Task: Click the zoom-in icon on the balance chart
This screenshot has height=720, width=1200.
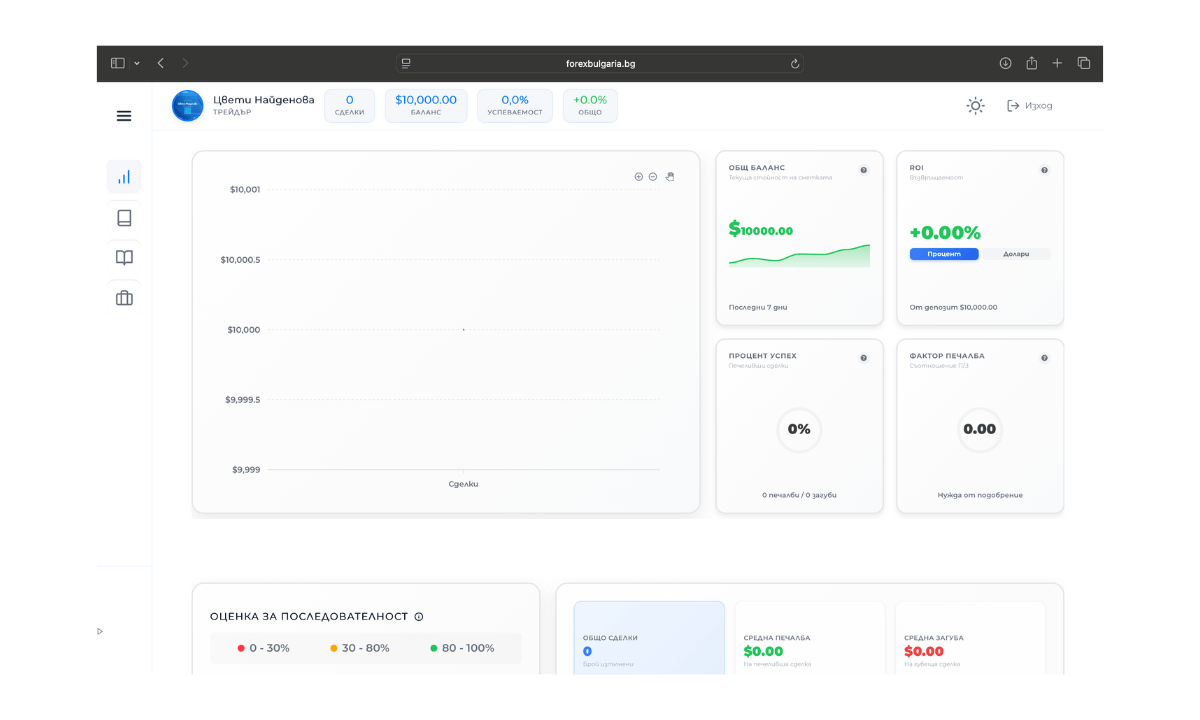Action: click(639, 176)
